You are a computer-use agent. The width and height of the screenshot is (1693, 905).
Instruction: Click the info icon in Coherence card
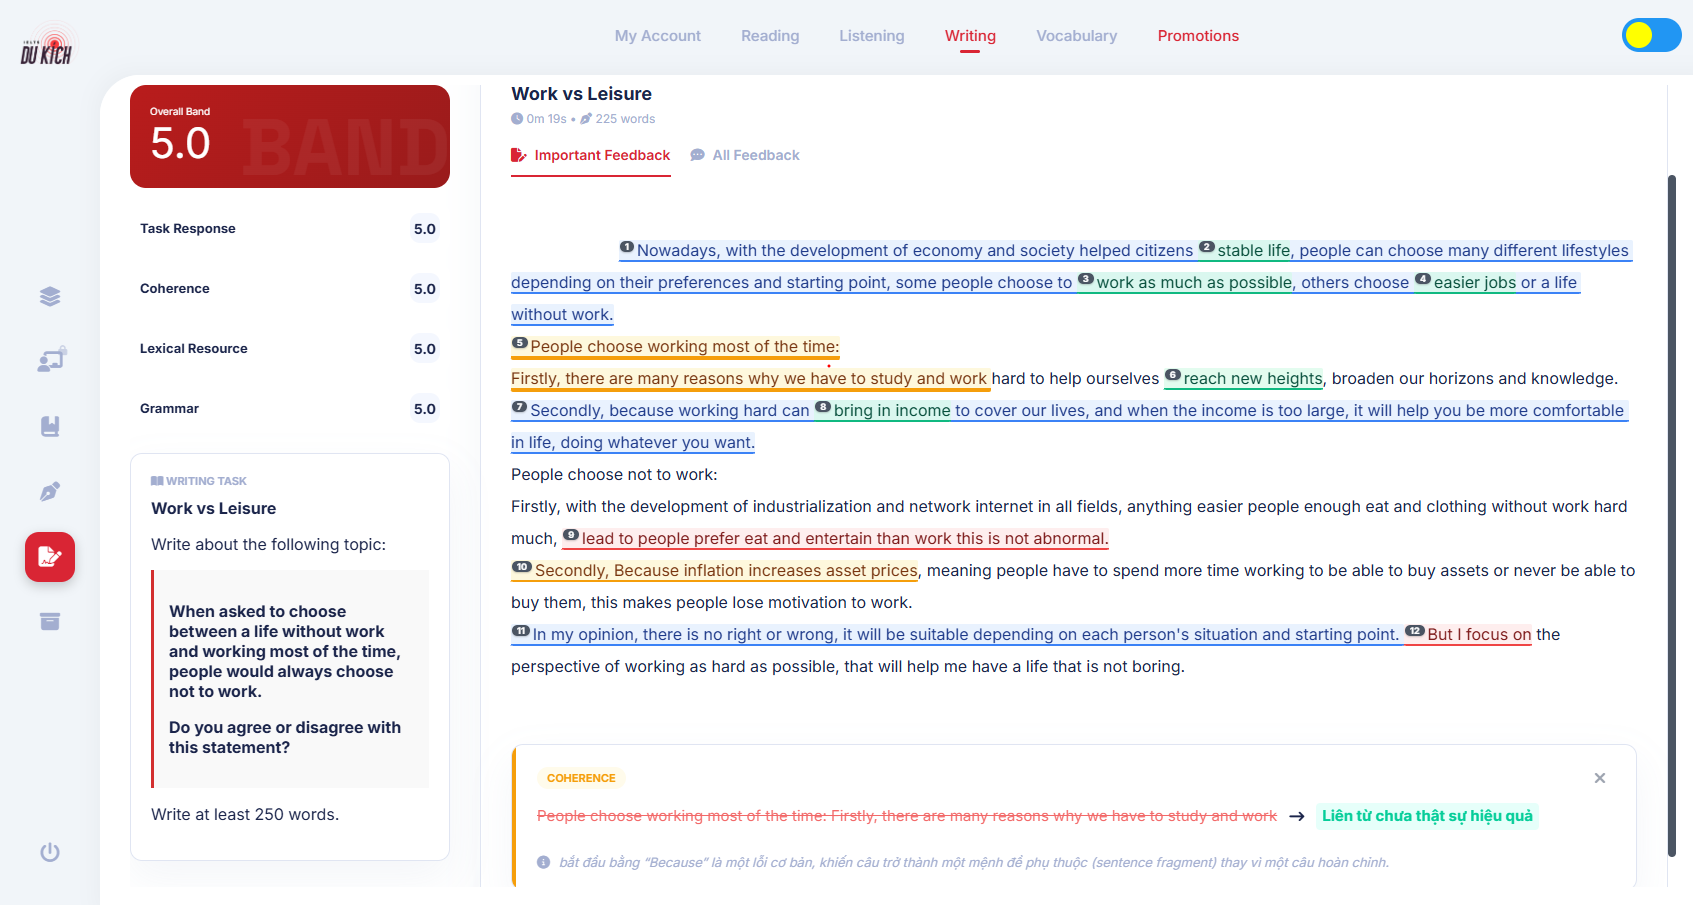tap(544, 862)
